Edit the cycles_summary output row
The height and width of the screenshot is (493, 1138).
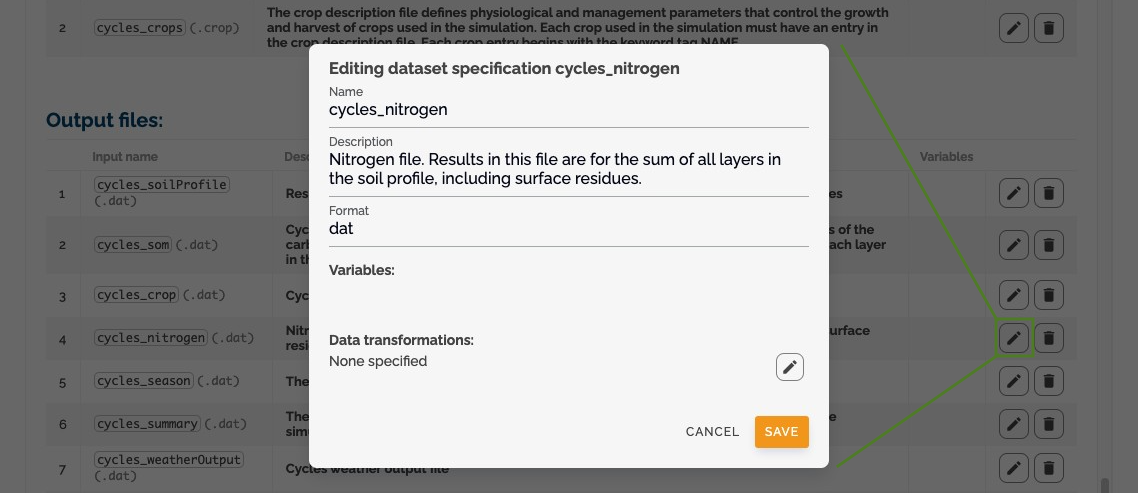point(1014,424)
